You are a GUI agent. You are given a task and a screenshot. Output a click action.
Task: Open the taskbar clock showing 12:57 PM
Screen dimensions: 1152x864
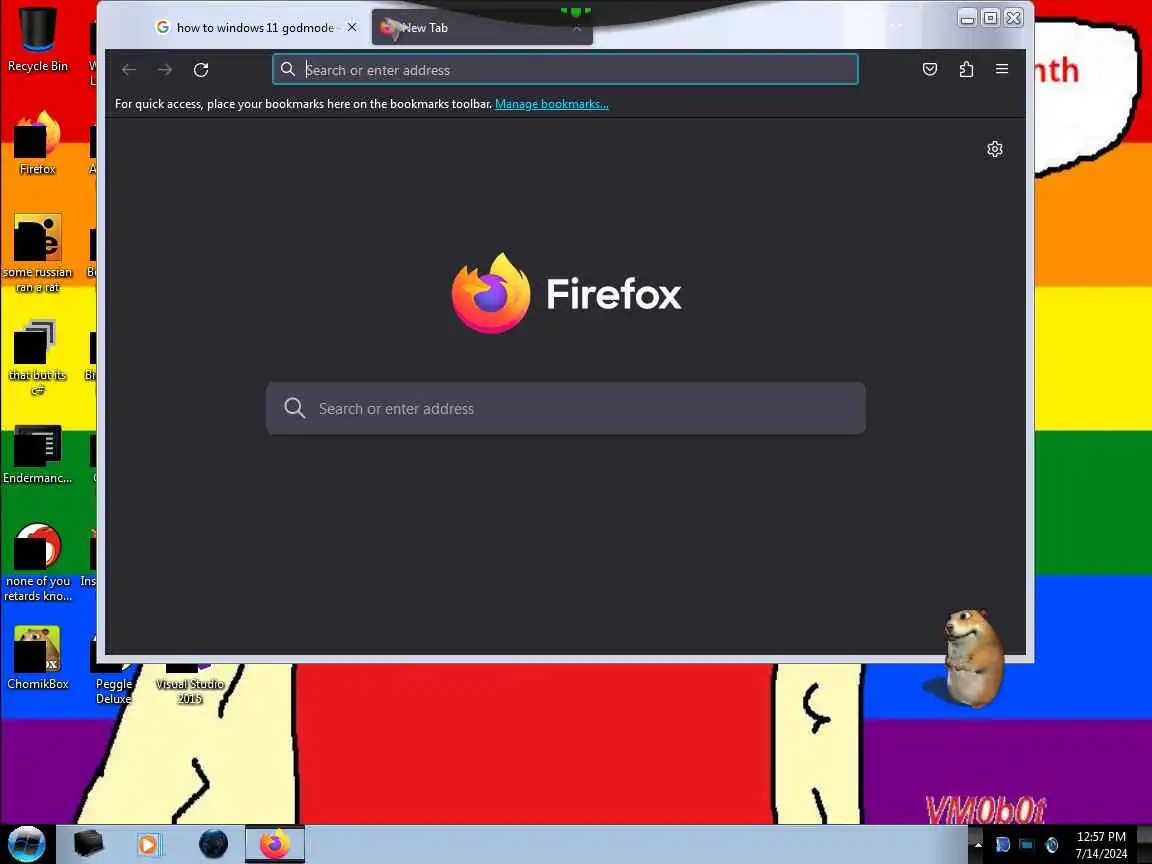pos(1101,845)
